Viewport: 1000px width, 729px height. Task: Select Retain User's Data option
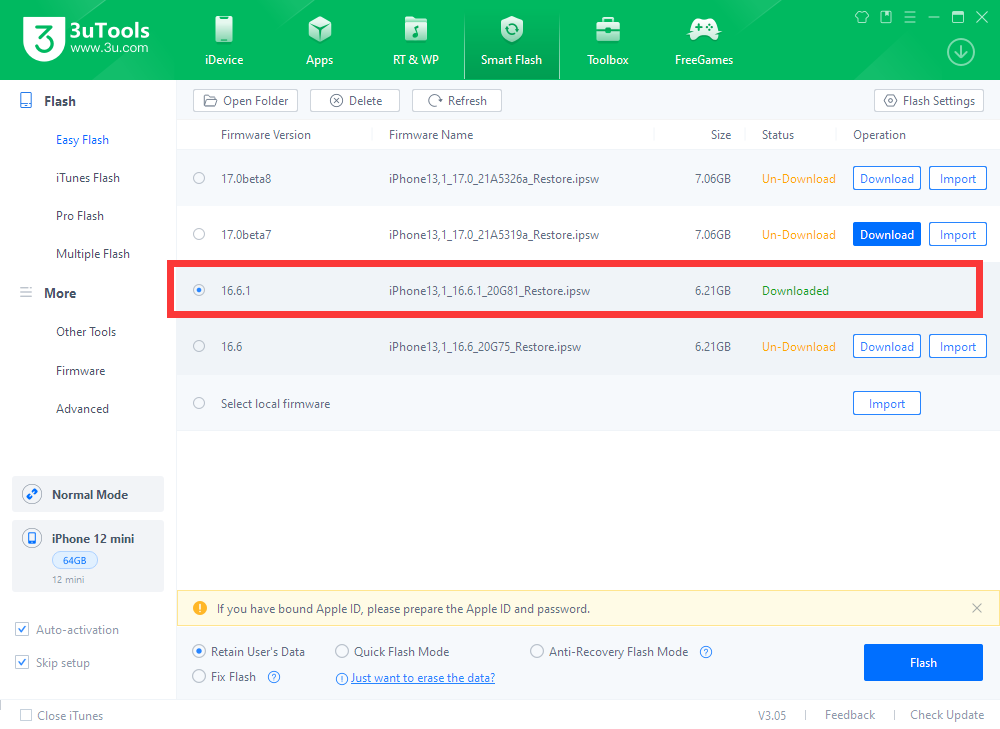coord(199,651)
